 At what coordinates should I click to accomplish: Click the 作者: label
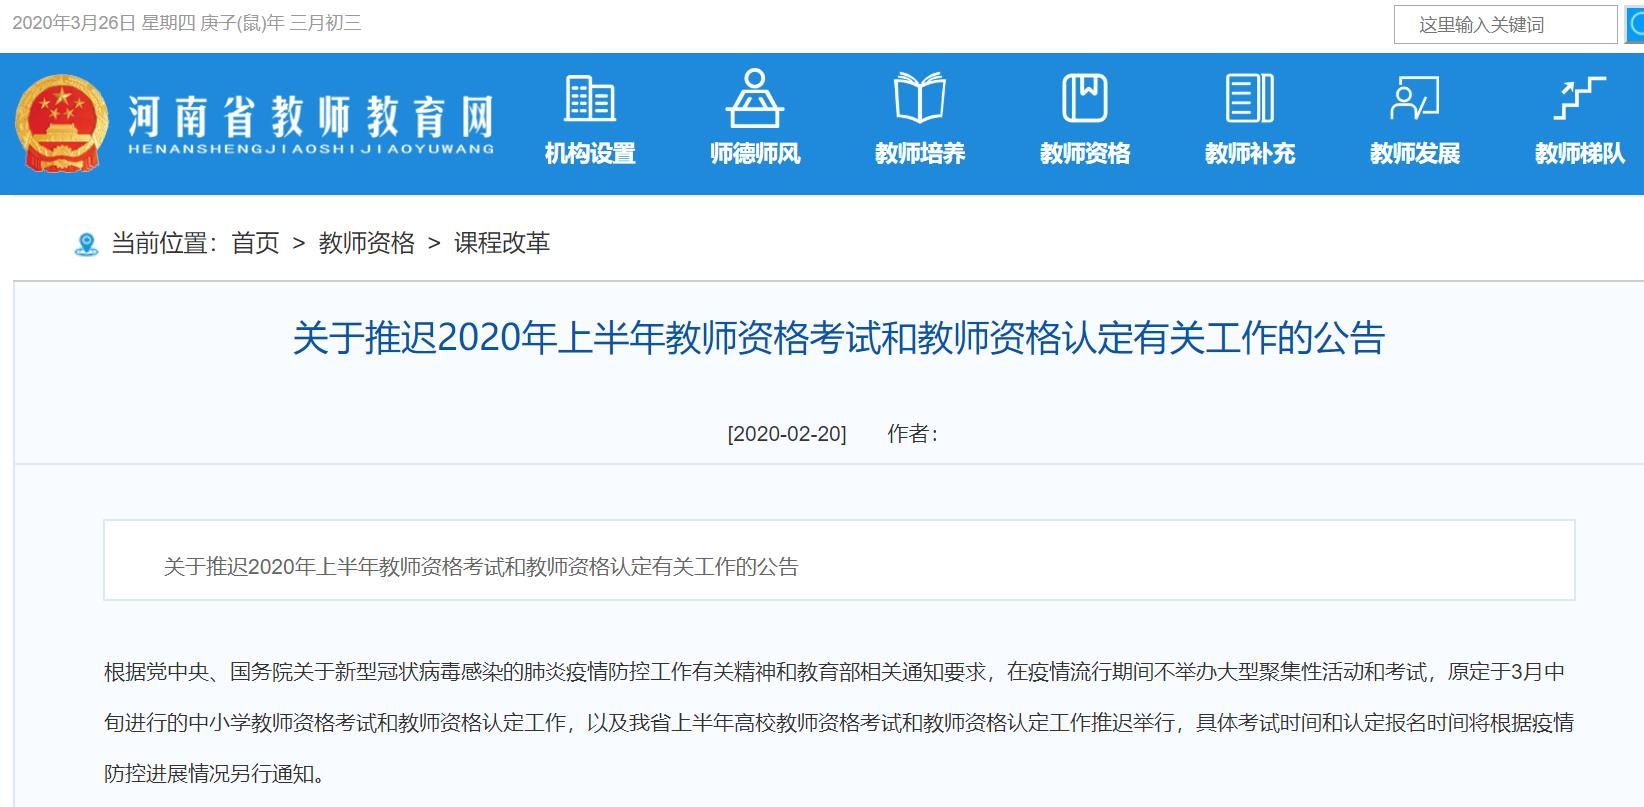[x=912, y=433]
